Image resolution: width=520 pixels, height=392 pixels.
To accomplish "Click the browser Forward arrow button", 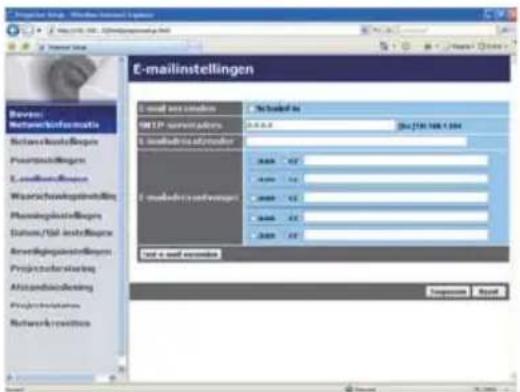I will [x=27, y=31].
